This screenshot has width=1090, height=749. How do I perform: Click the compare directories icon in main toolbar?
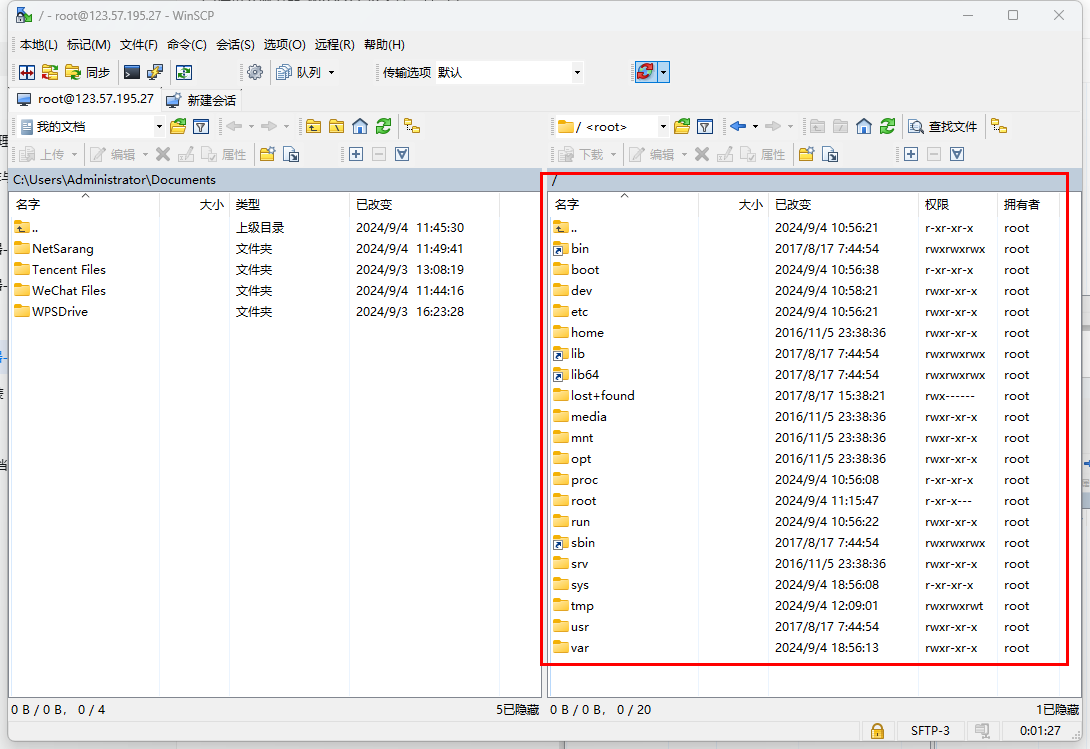pos(27,72)
